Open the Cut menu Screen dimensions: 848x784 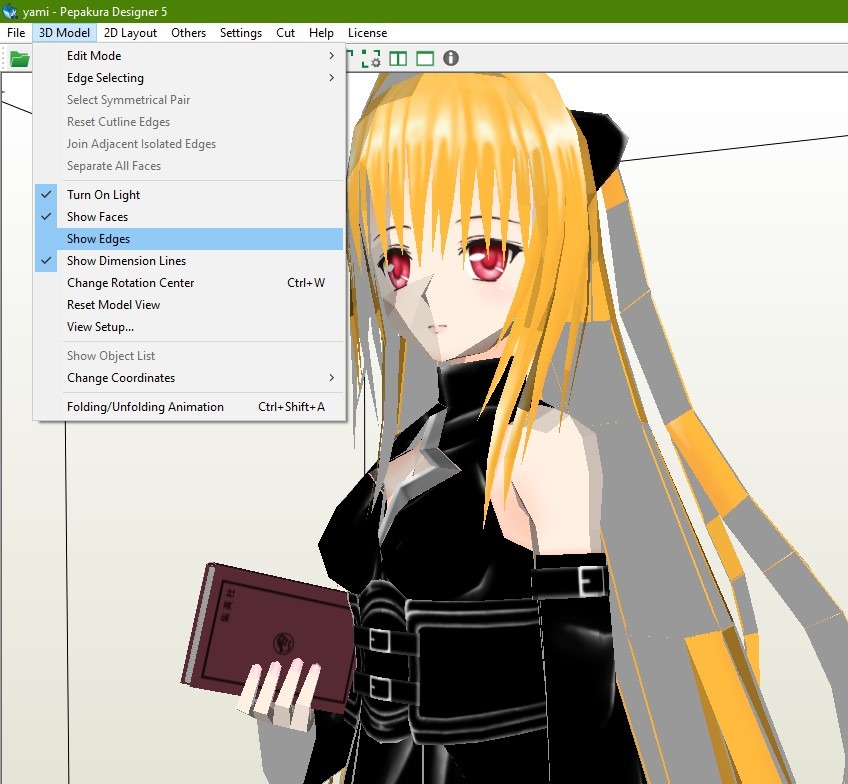[x=285, y=32]
